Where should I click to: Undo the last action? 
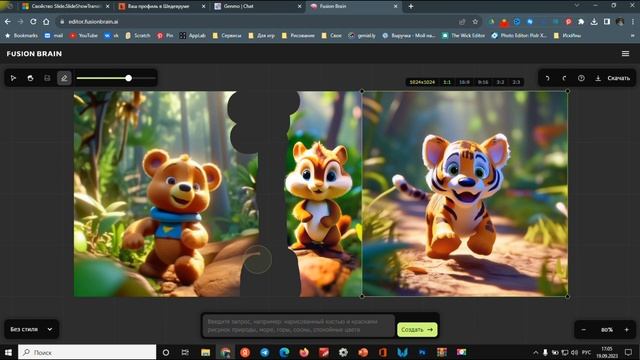(x=547, y=78)
